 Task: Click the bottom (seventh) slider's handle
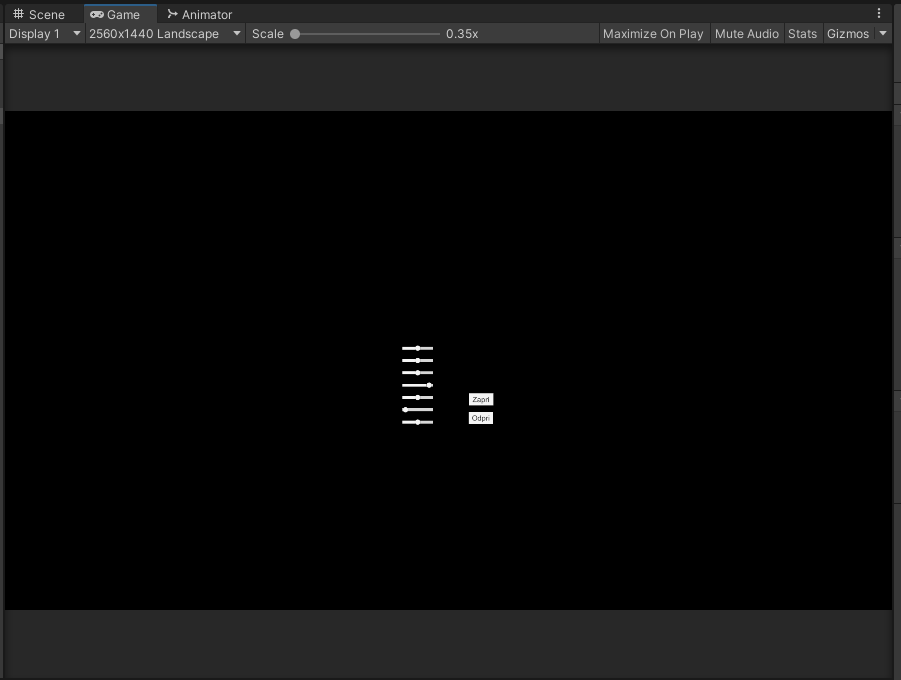[418, 422]
